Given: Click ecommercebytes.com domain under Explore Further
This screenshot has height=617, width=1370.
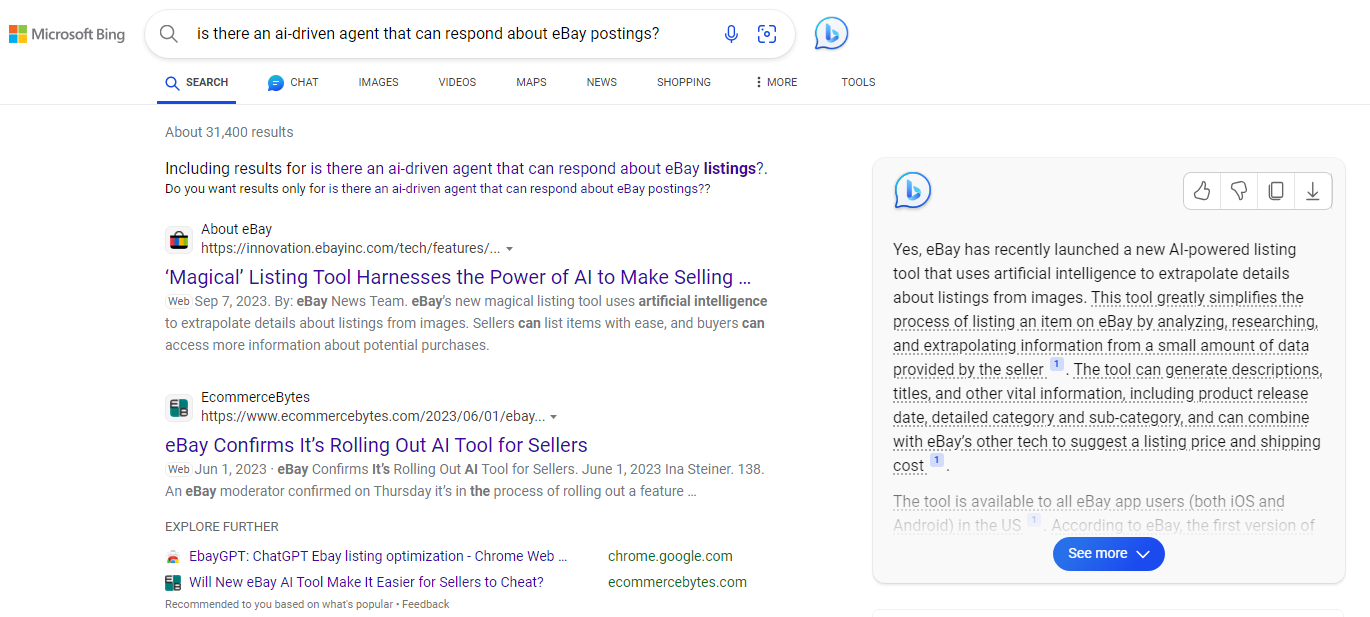Looking at the screenshot, I should point(677,582).
